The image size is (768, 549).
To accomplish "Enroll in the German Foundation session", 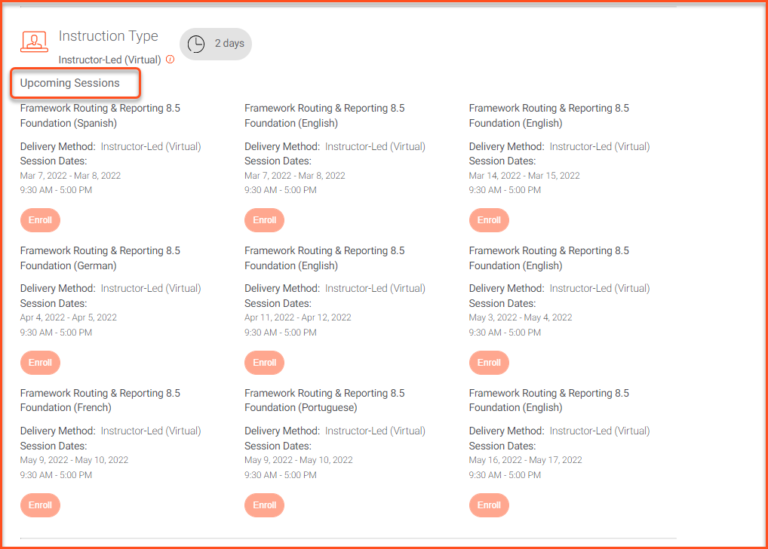I will (40, 362).
